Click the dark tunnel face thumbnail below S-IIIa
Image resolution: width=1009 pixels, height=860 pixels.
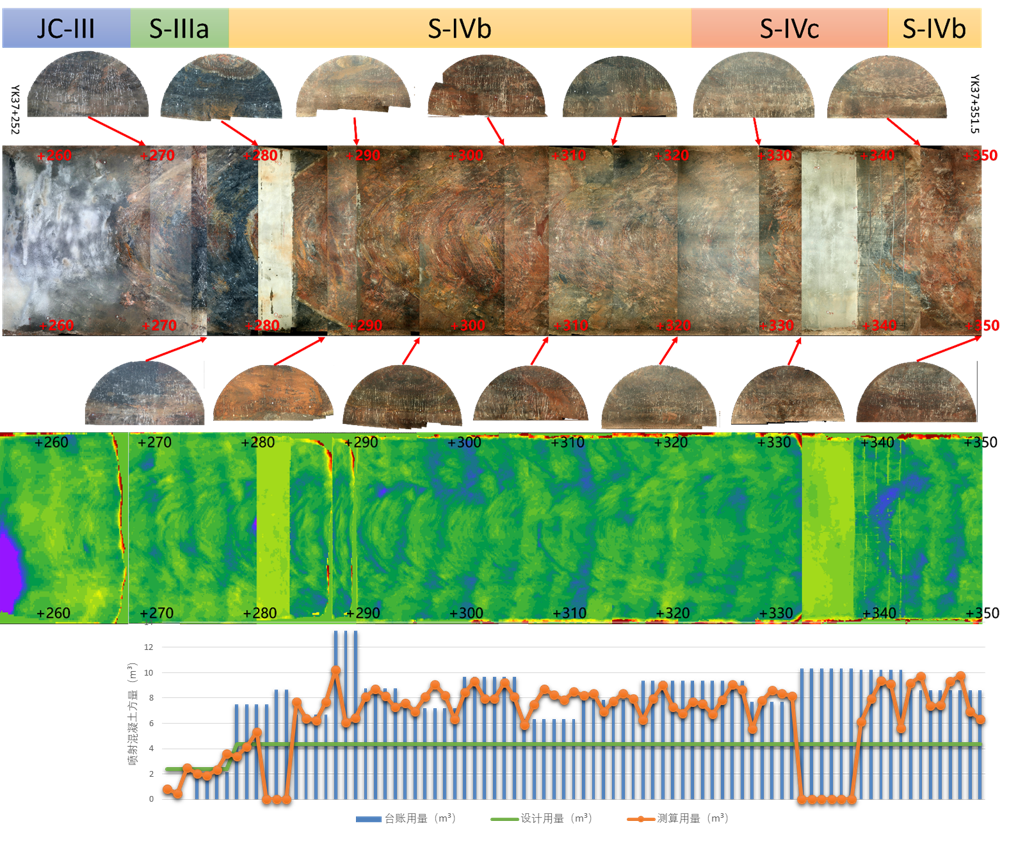point(220,88)
